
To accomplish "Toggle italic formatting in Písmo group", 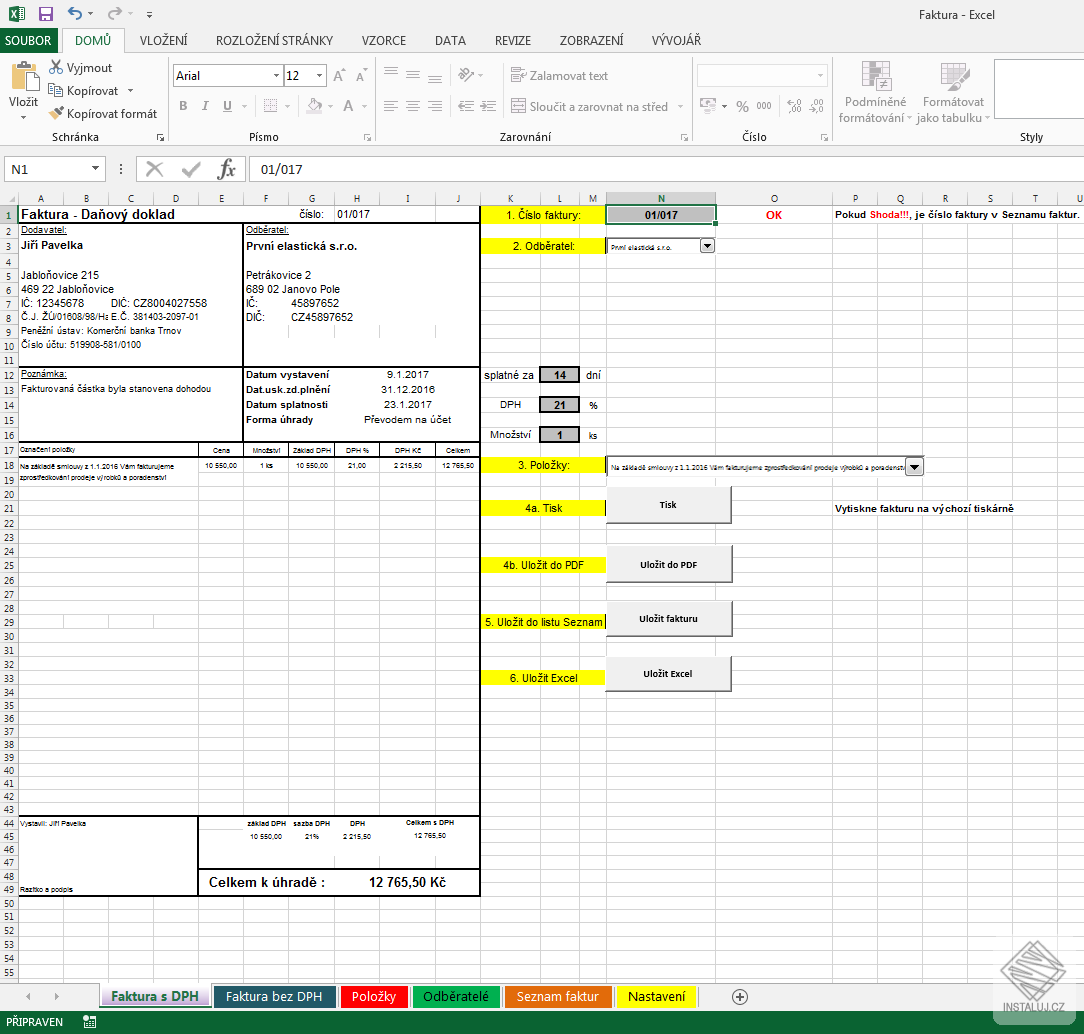I will [205, 106].
